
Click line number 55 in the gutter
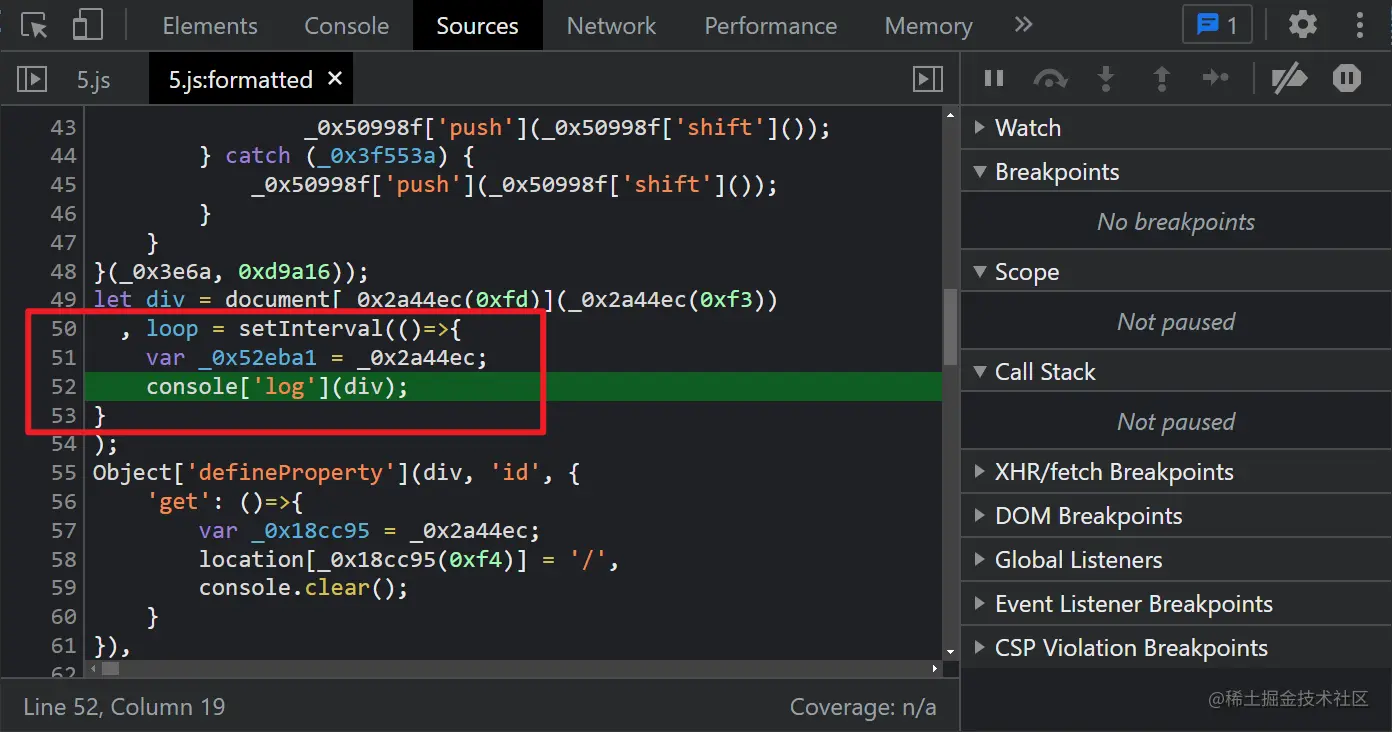[x=63, y=472]
